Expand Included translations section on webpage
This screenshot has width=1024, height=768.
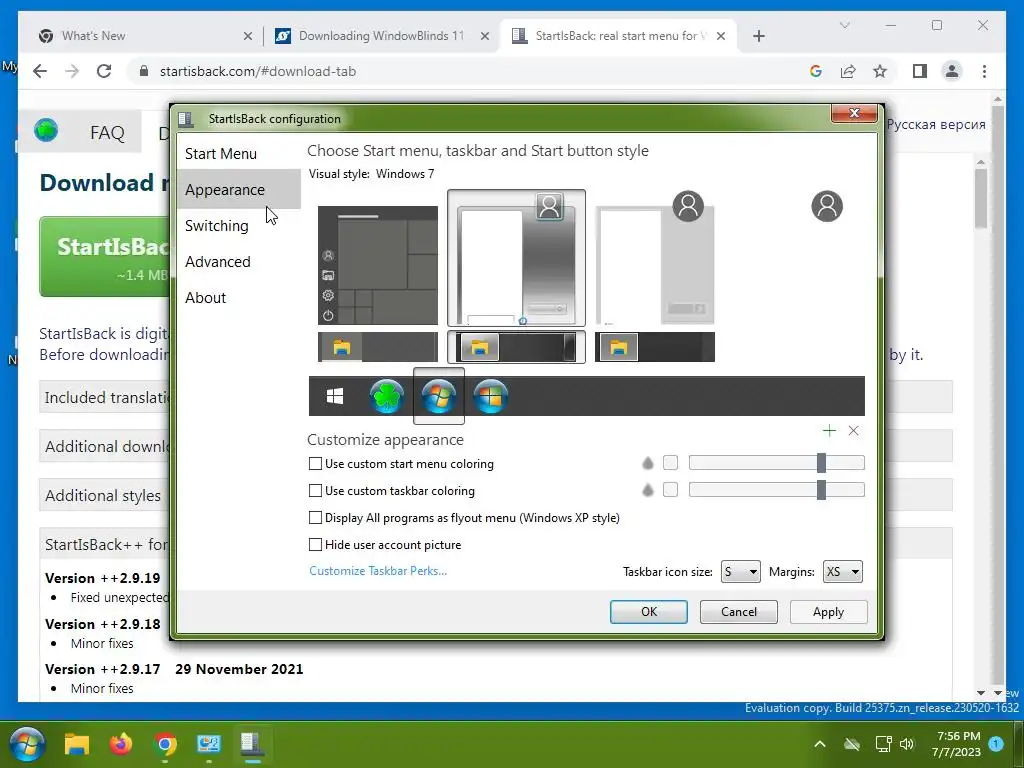104,397
